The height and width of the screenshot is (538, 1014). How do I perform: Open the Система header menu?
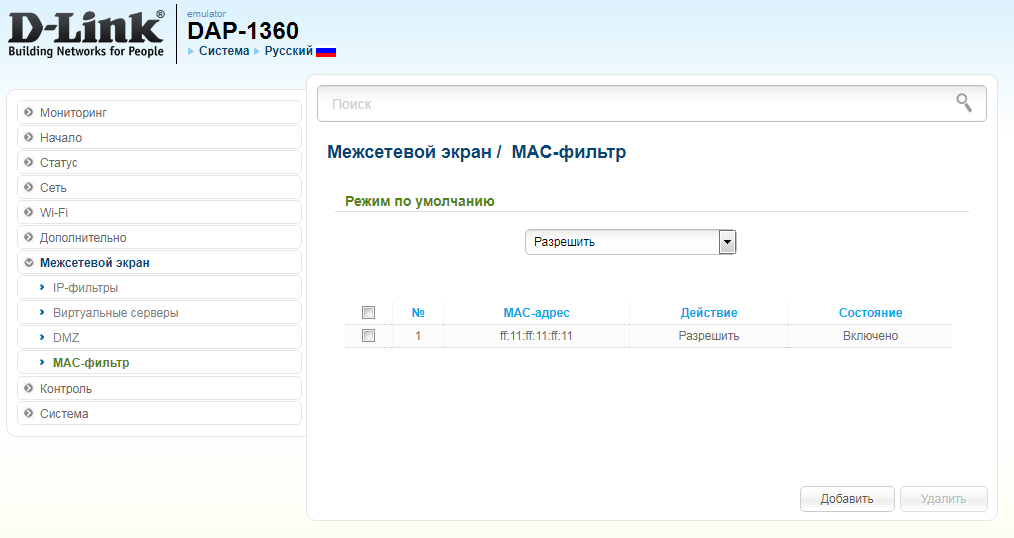(x=224, y=50)
